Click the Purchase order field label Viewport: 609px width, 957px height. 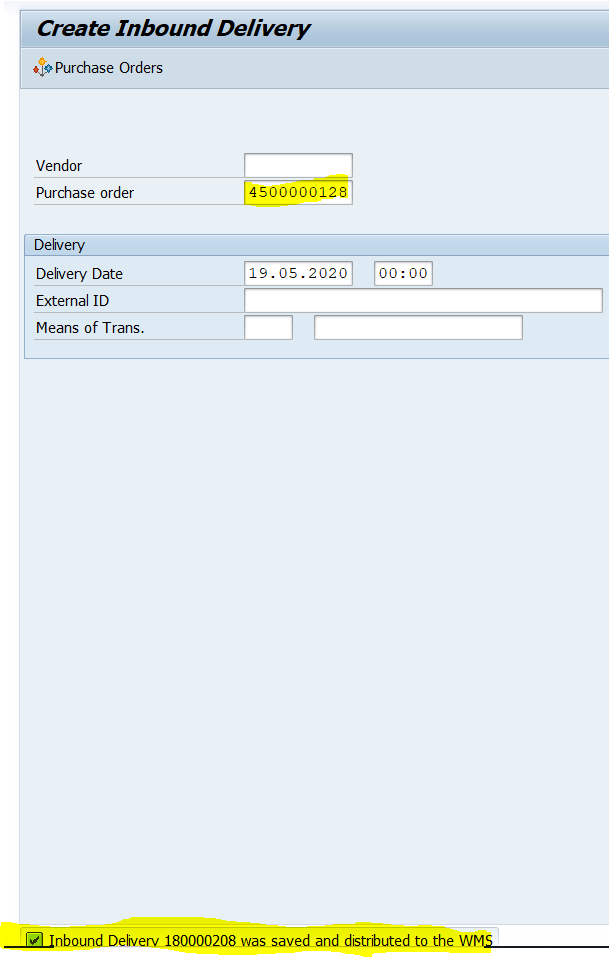85,193
